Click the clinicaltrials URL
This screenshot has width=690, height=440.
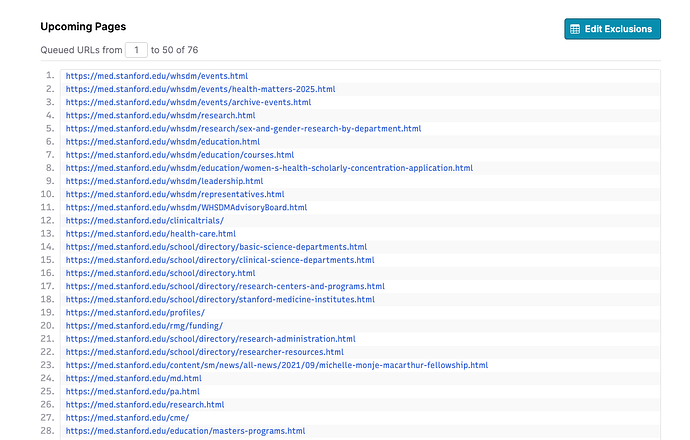pos(145,220)
